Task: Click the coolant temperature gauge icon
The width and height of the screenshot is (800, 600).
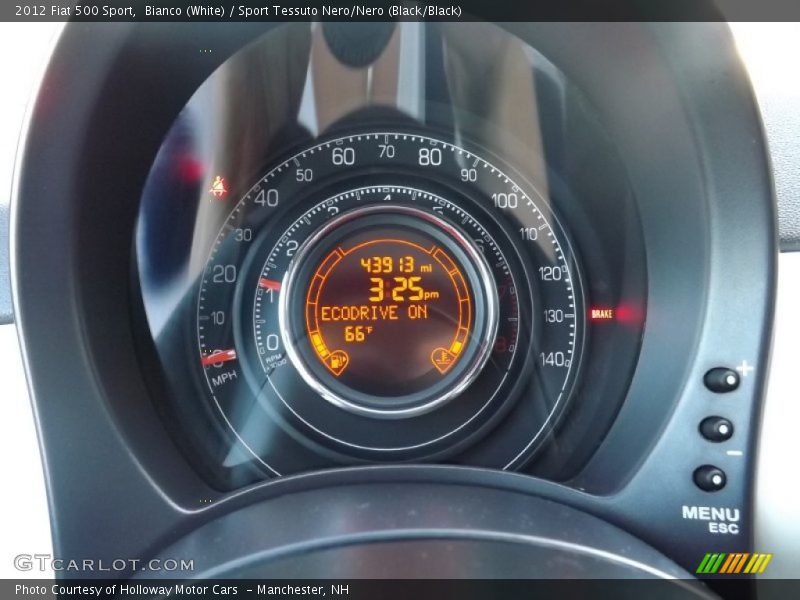Action: [441, 356]
